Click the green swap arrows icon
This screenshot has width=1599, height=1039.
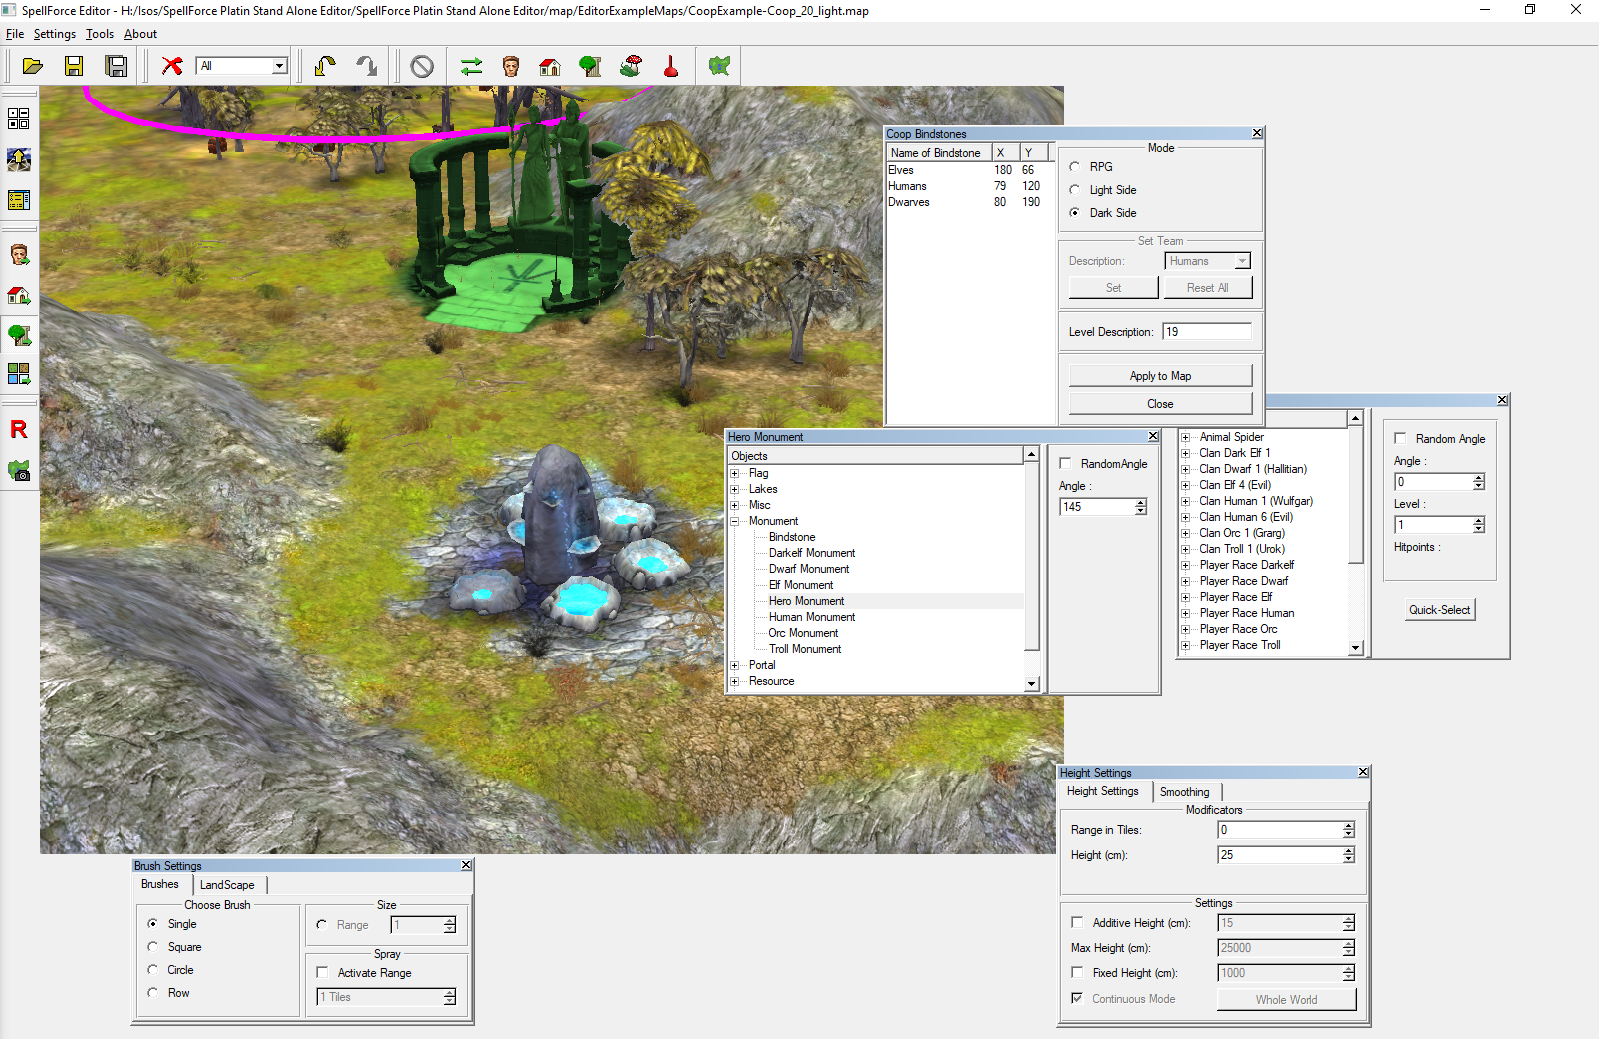(472, 66)
